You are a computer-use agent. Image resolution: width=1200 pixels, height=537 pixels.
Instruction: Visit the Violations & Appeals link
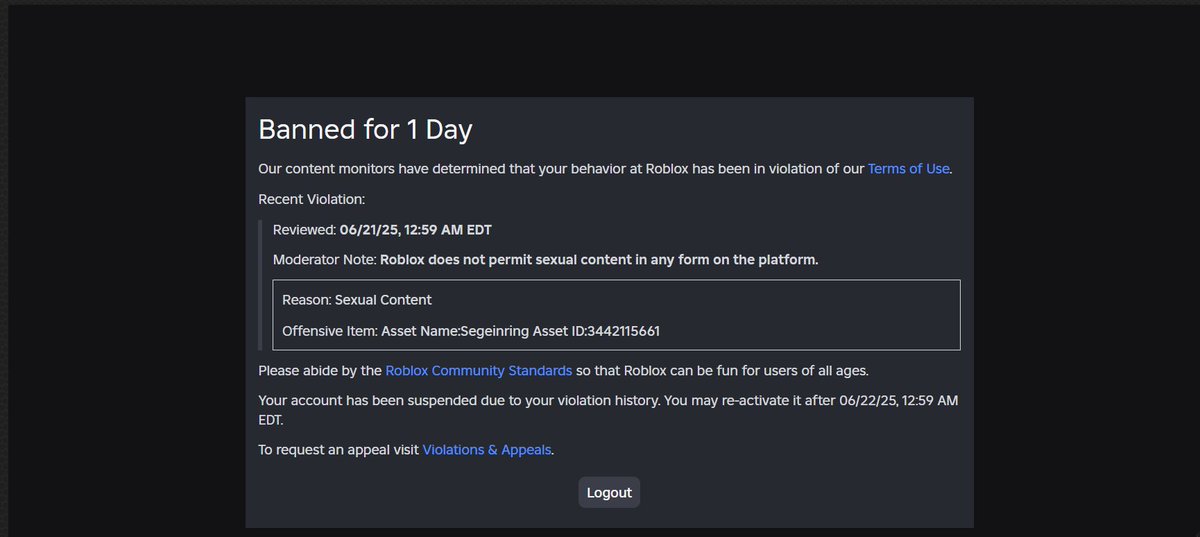(x=487, y=450)
